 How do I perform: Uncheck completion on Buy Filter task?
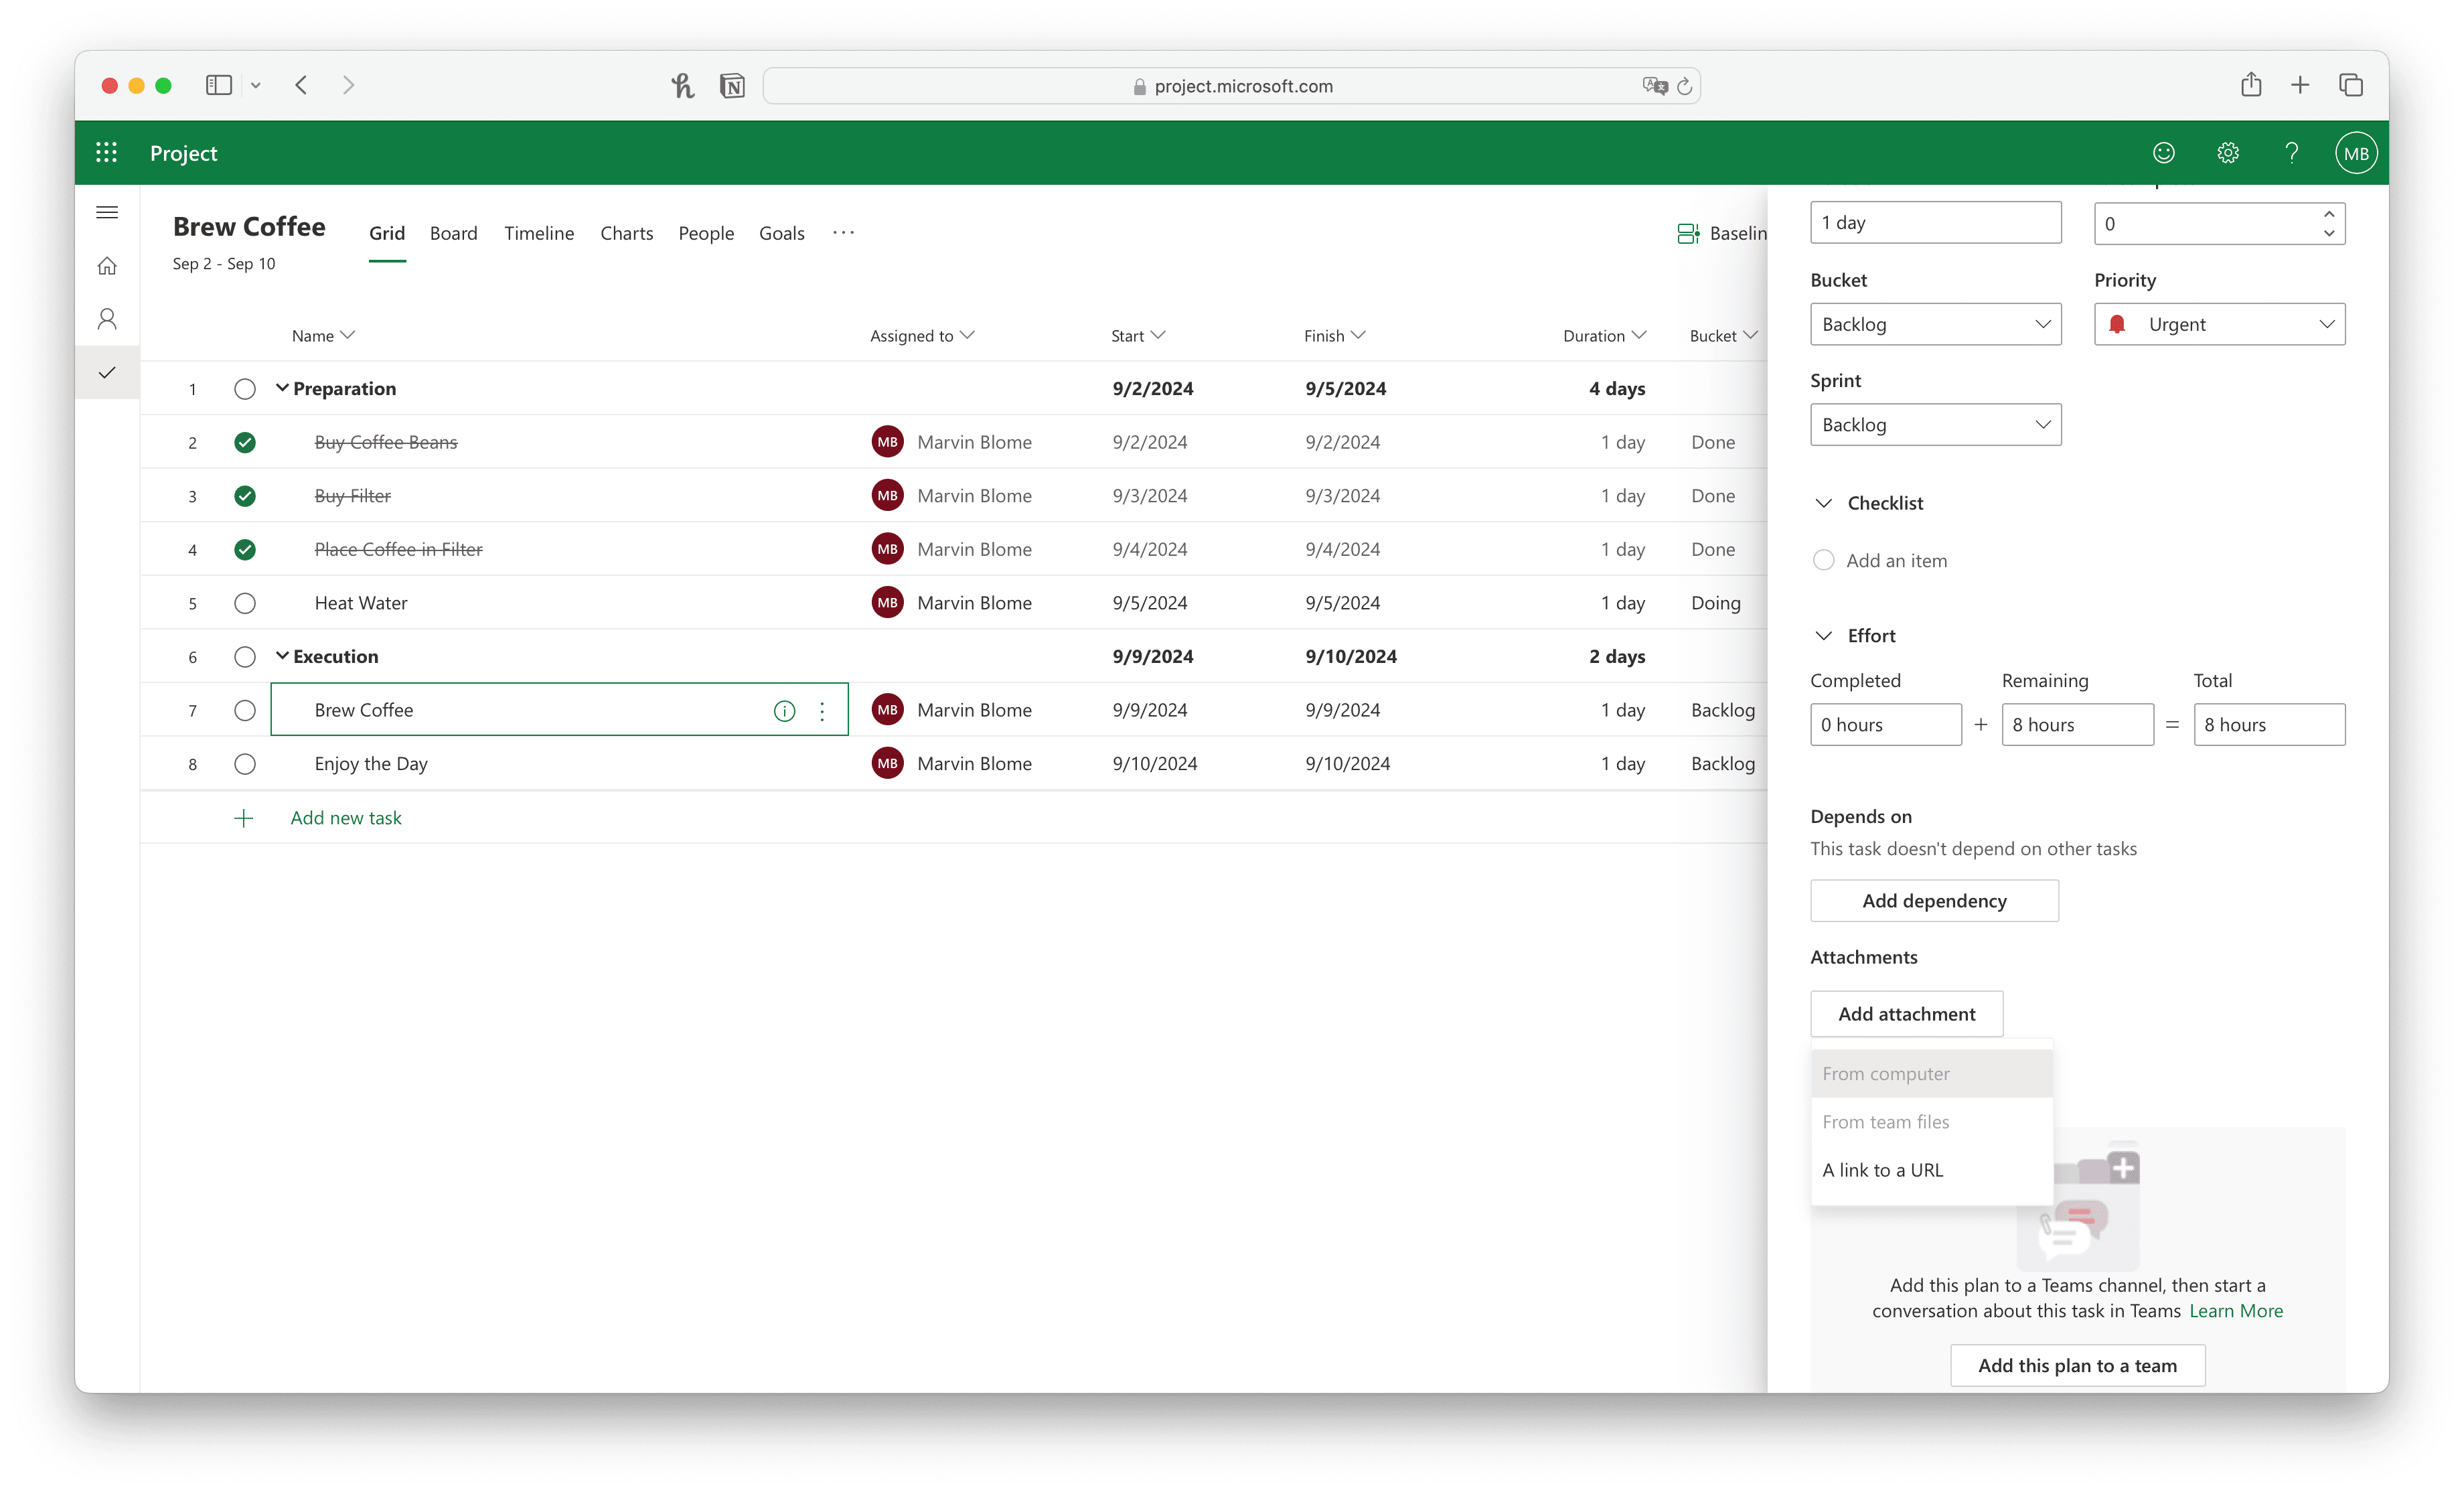point(245,495)
